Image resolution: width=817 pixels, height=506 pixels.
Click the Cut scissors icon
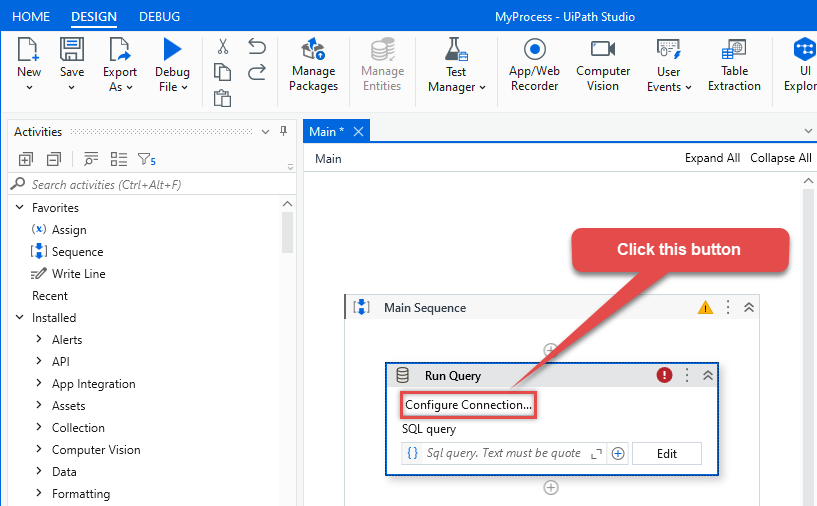tap(222, 46)
